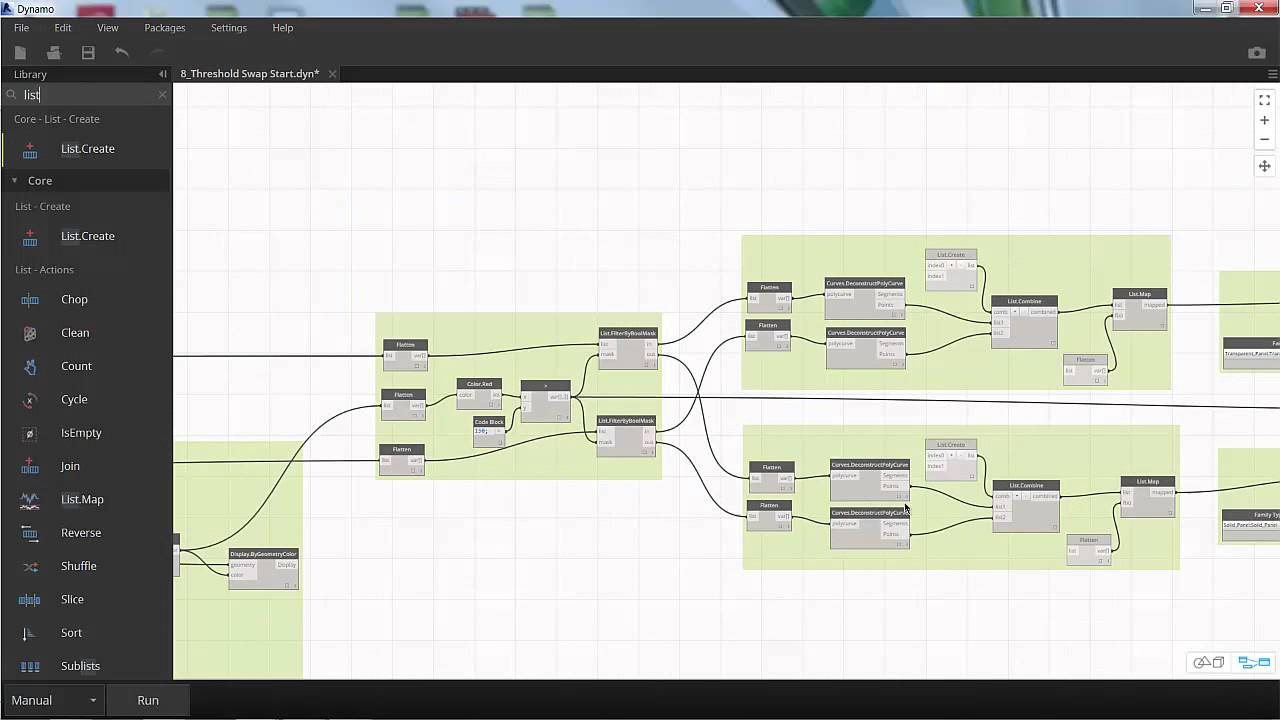Select the upper List.FilterByBoolMask node
This screenshot has height=720, width=1280.
click(x=628, y=347)
